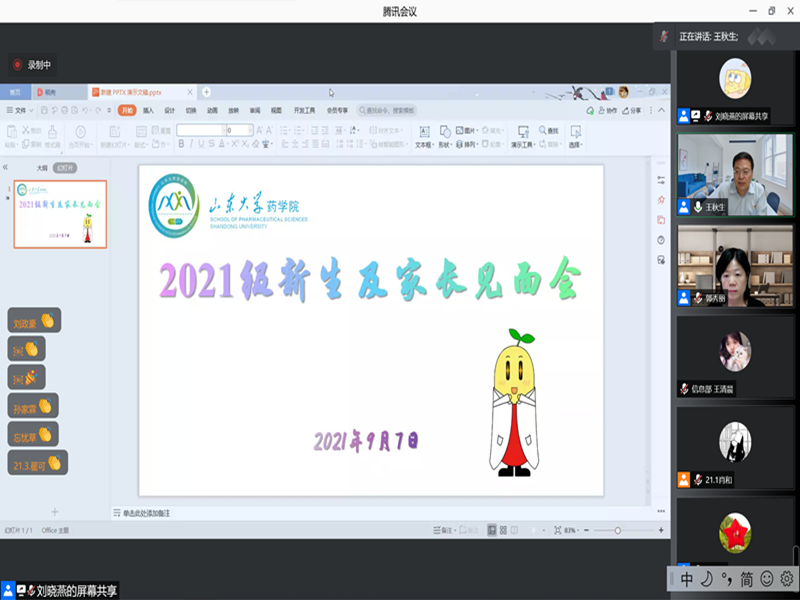This screenshot has height=600, width=800.
Task: Open the File (文件) menu dropdown
Action: (x=20, y=110)
